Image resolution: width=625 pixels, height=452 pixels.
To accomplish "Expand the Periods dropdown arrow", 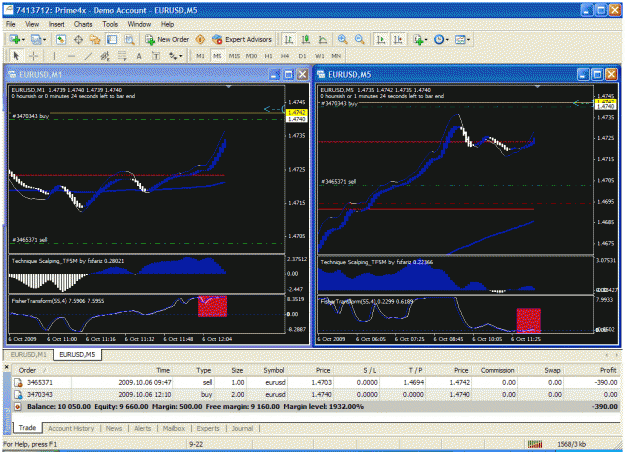I will (447, 40).
